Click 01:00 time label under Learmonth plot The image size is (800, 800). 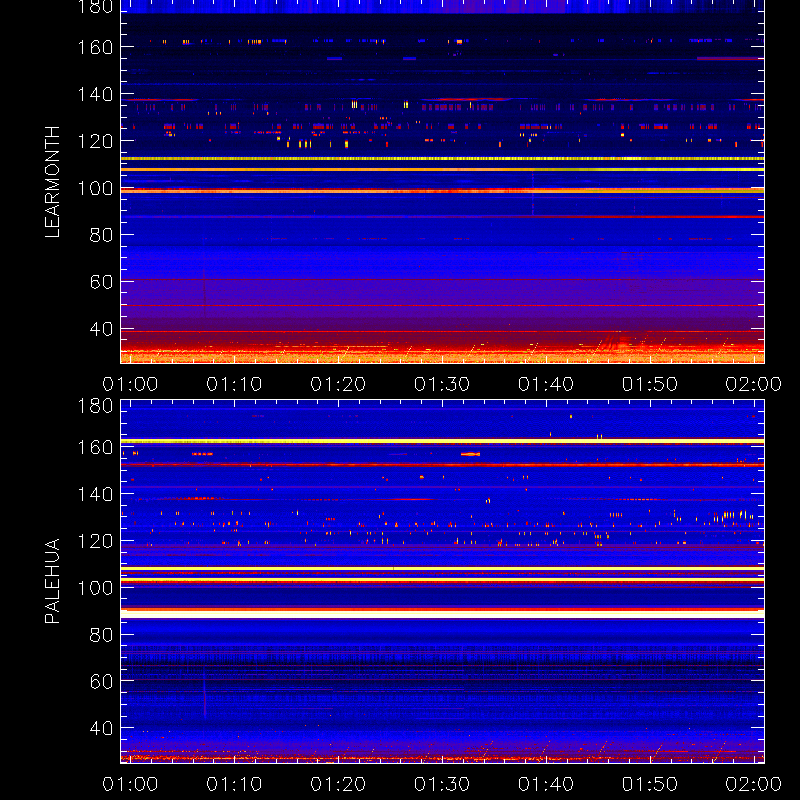(x=130, y=384)
